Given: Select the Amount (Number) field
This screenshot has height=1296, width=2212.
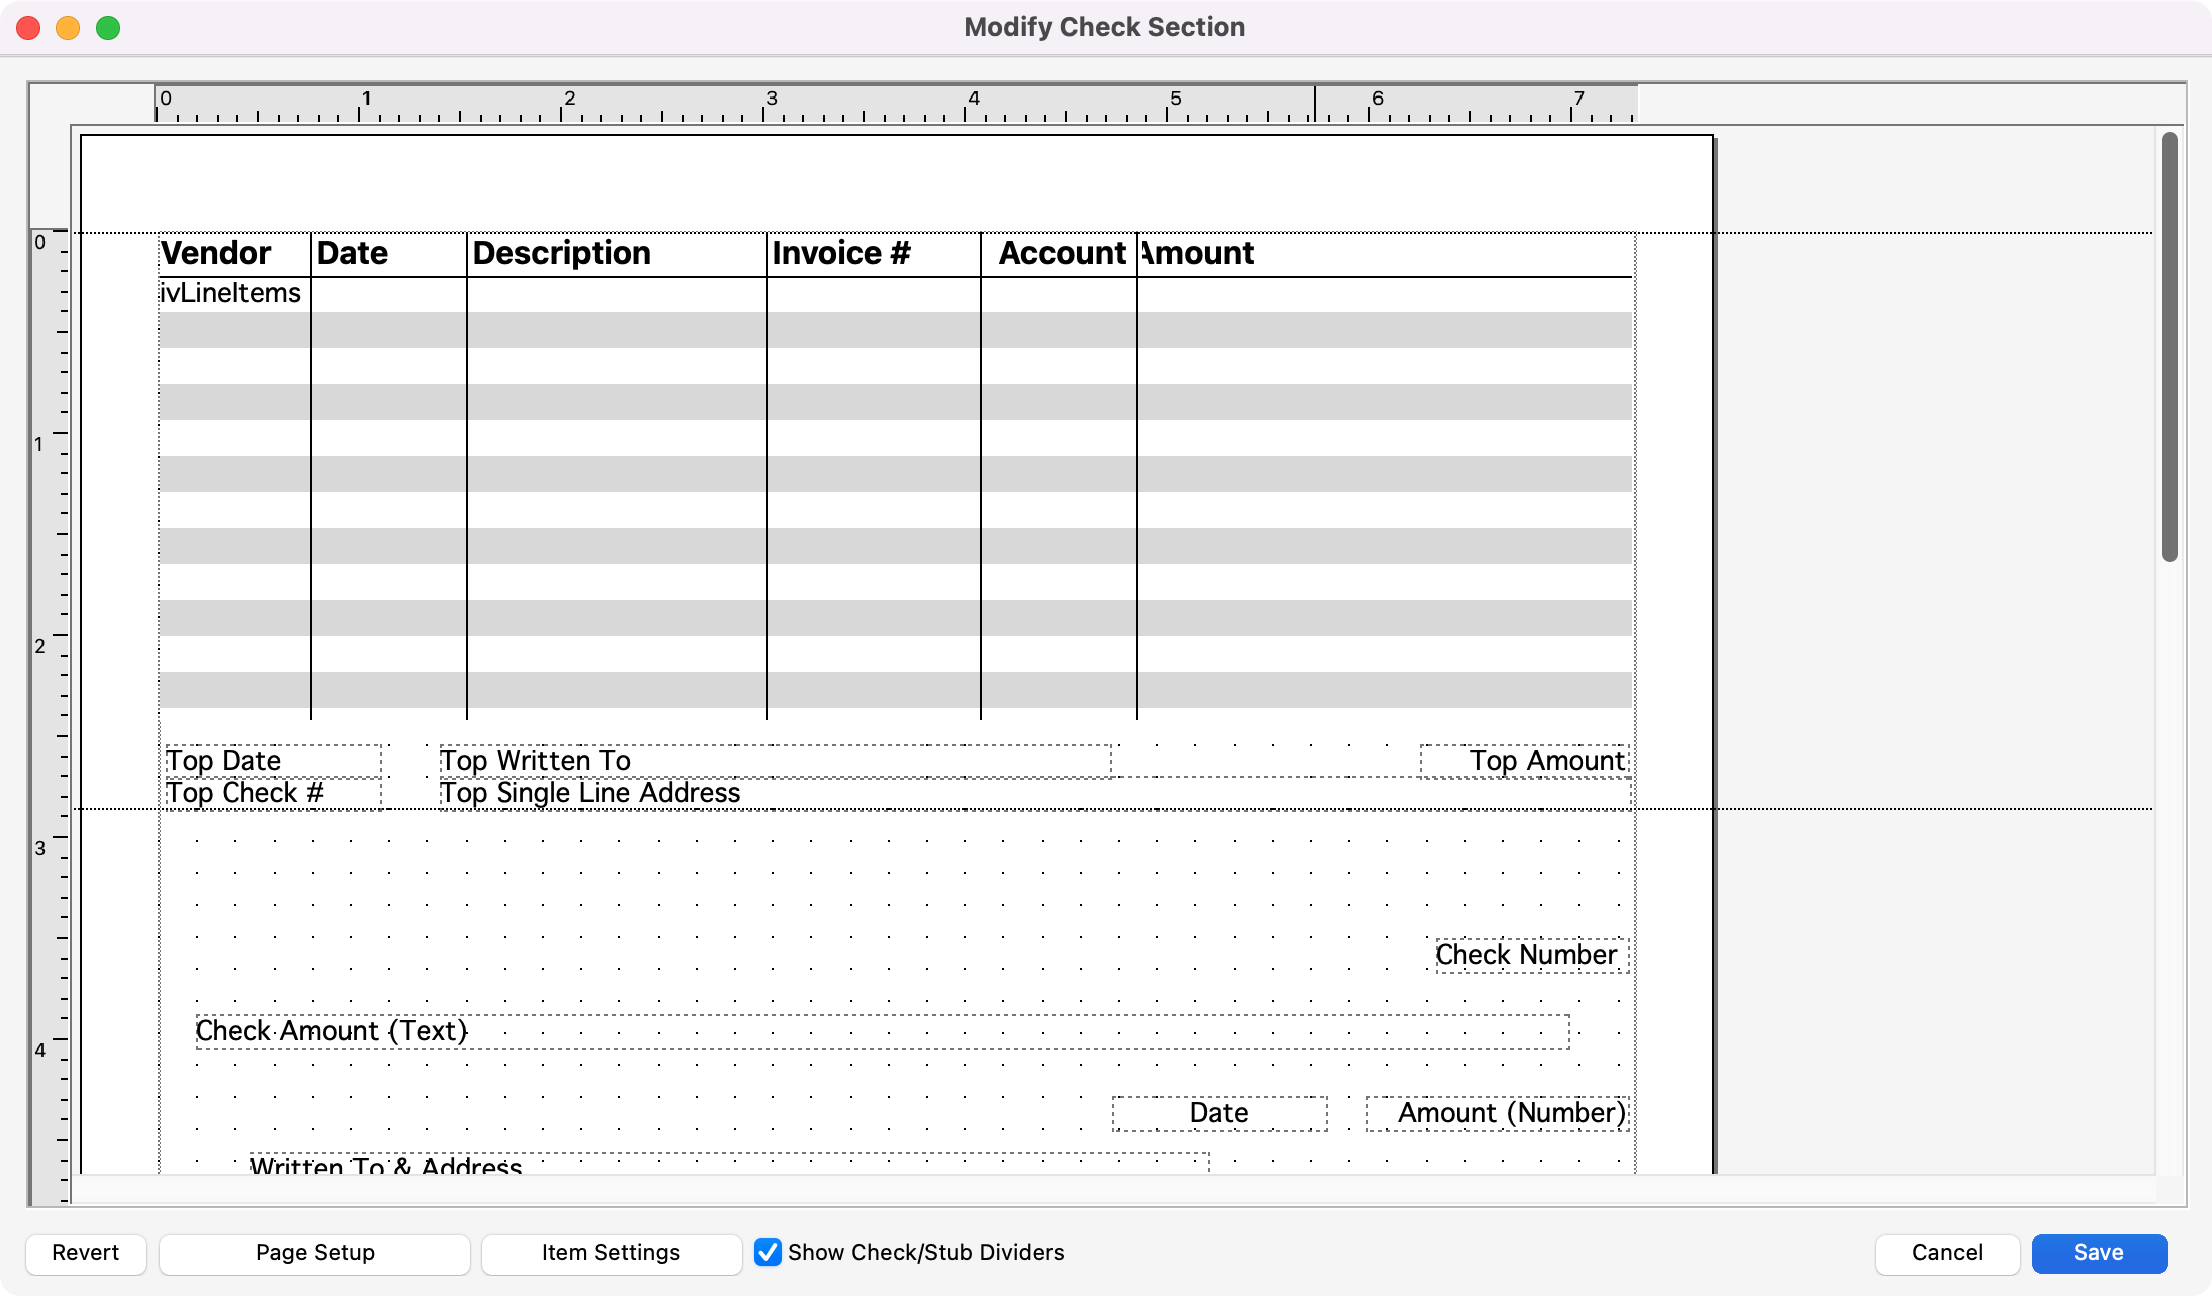Looking at the screenshot, I should [x=1497, y=1113].
